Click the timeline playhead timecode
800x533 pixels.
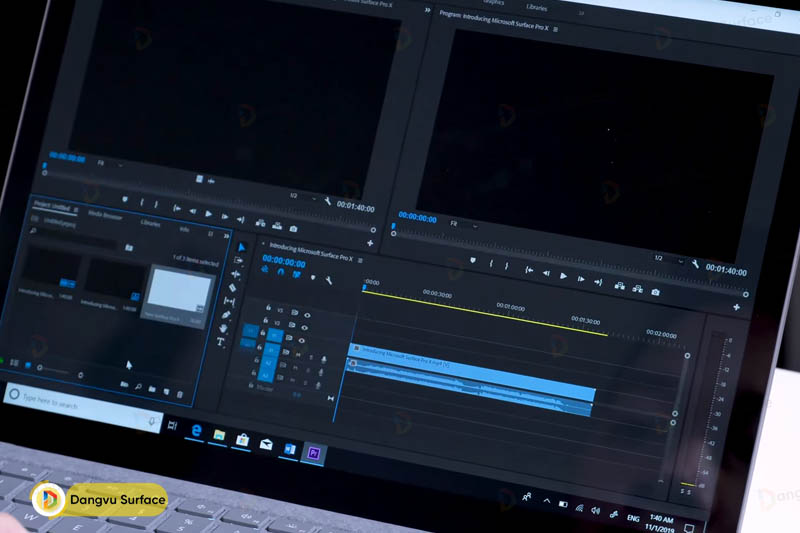(x=283, y=262)
